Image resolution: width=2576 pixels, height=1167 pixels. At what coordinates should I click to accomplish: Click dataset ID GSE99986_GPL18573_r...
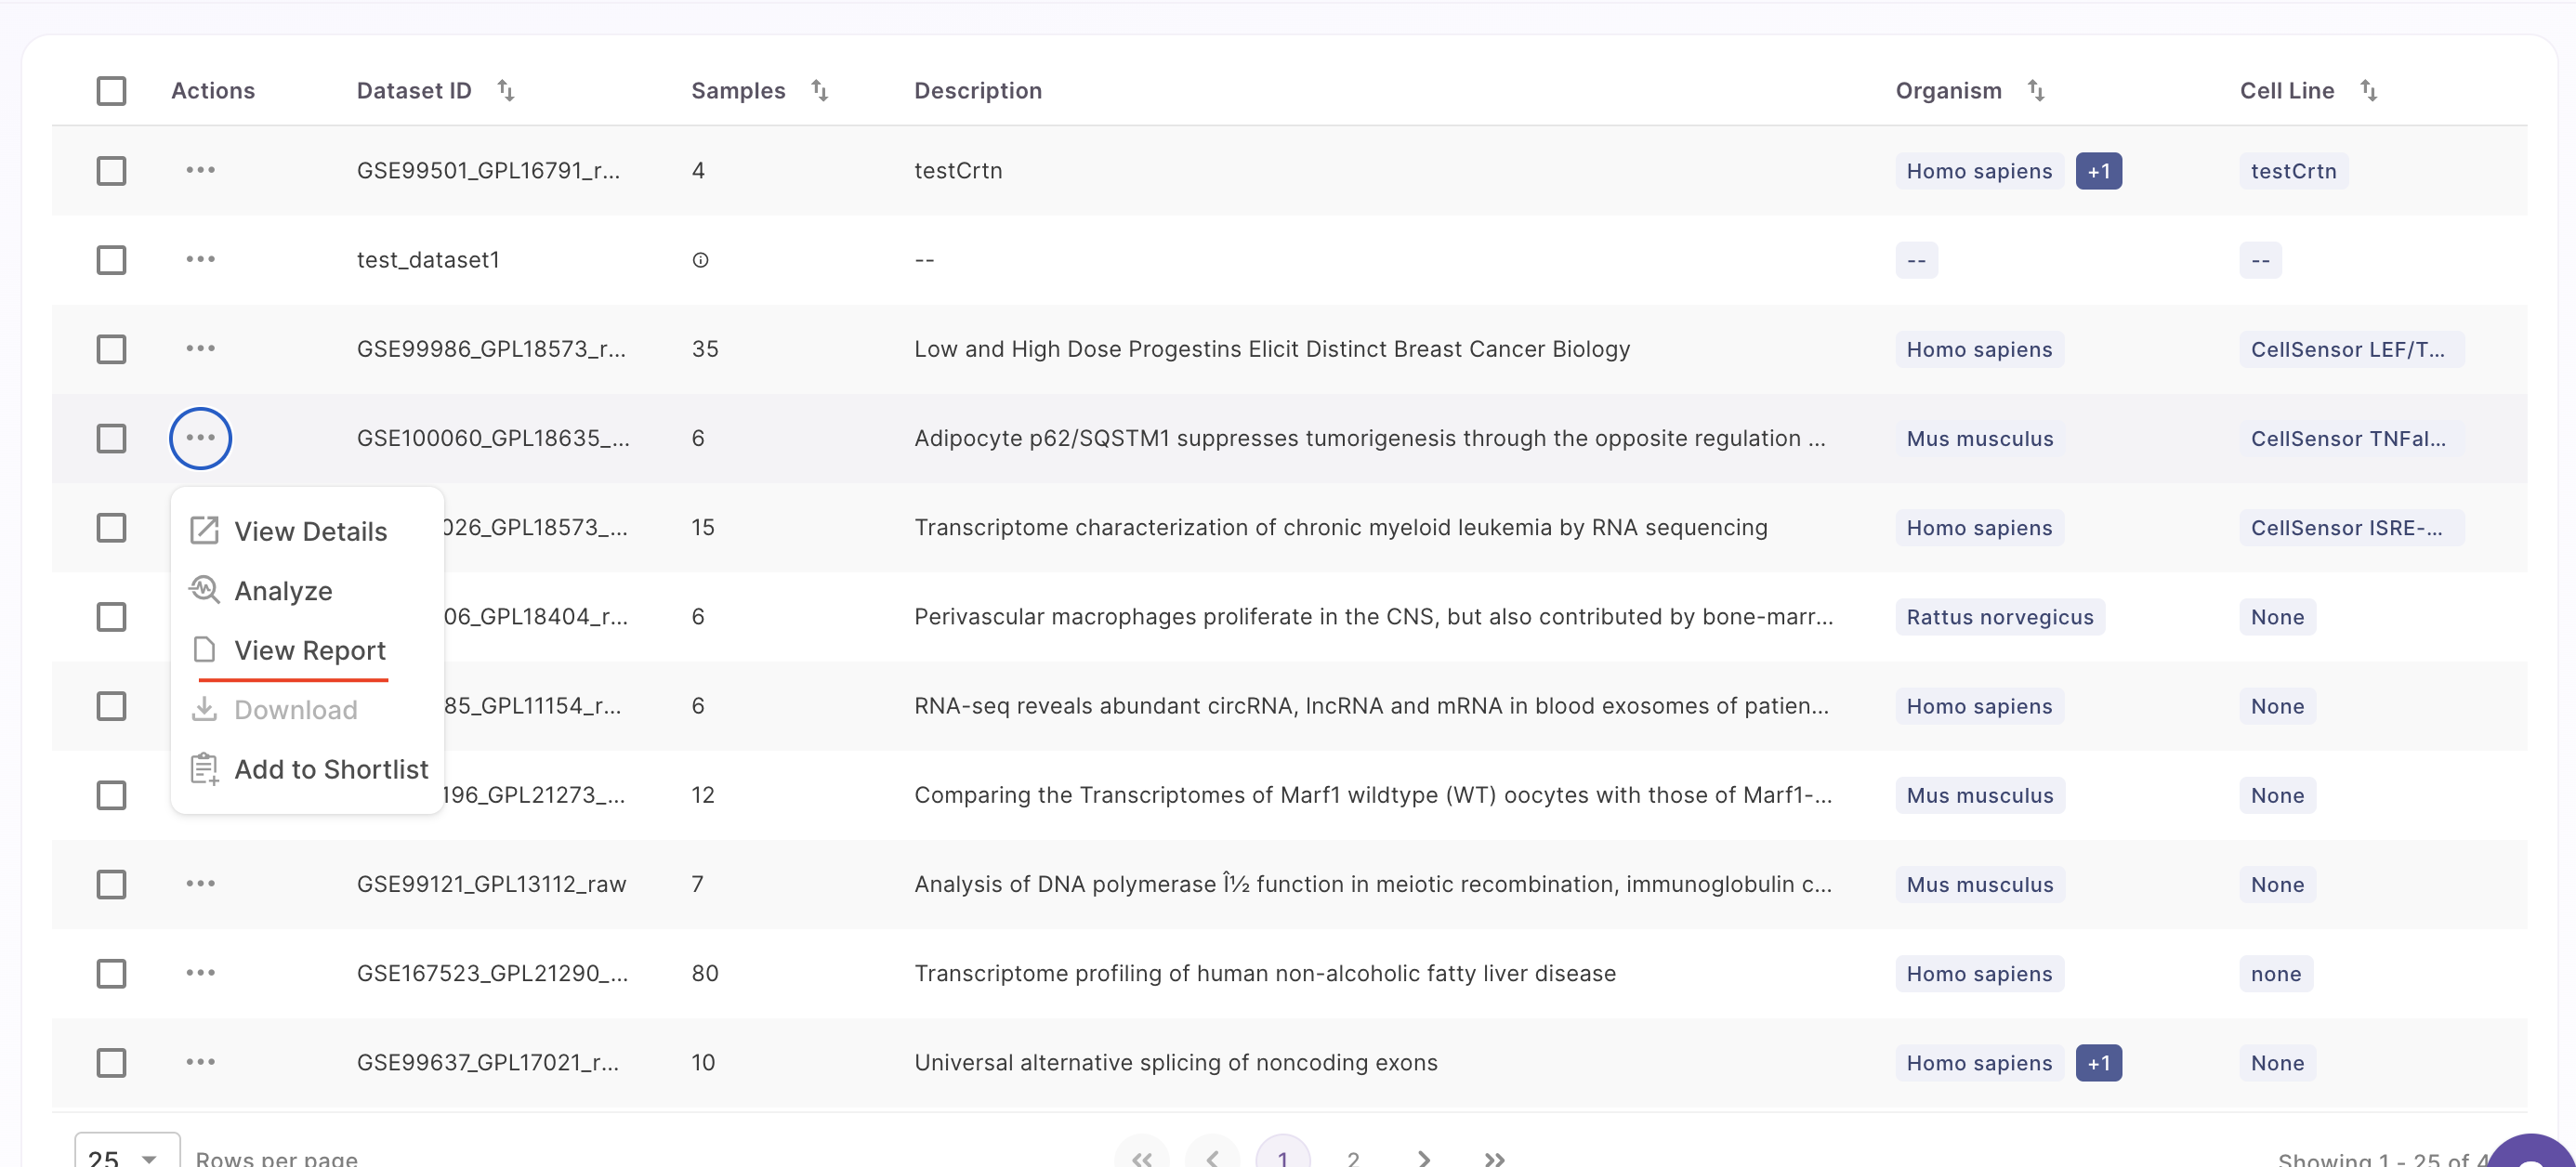(491, 349)
